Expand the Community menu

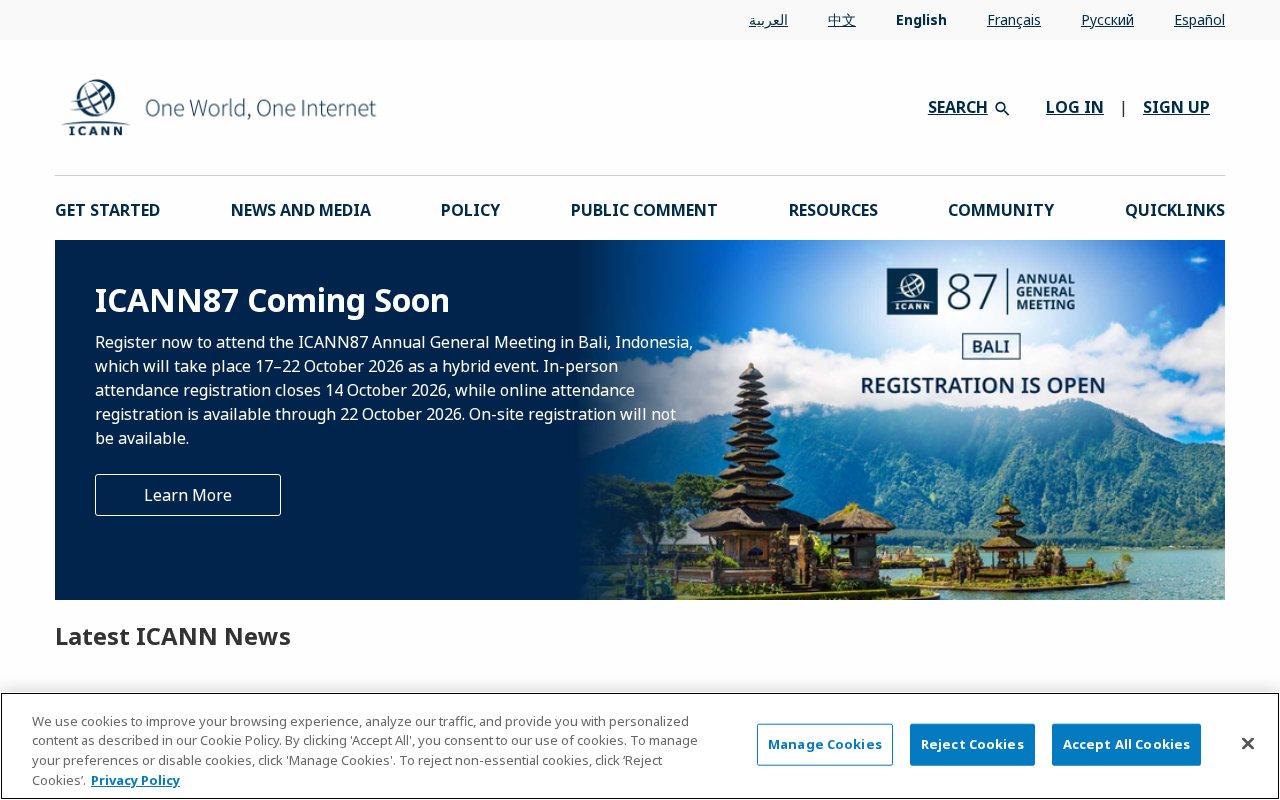[1001, 210]
